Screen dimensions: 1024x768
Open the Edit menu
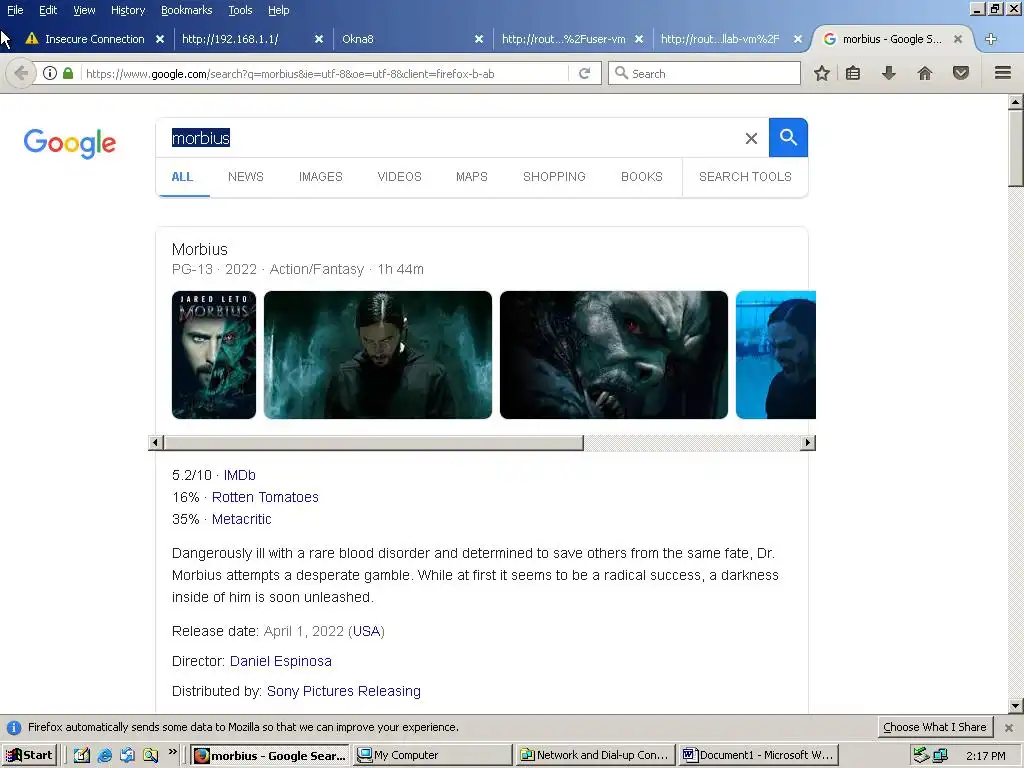point(48,10)
